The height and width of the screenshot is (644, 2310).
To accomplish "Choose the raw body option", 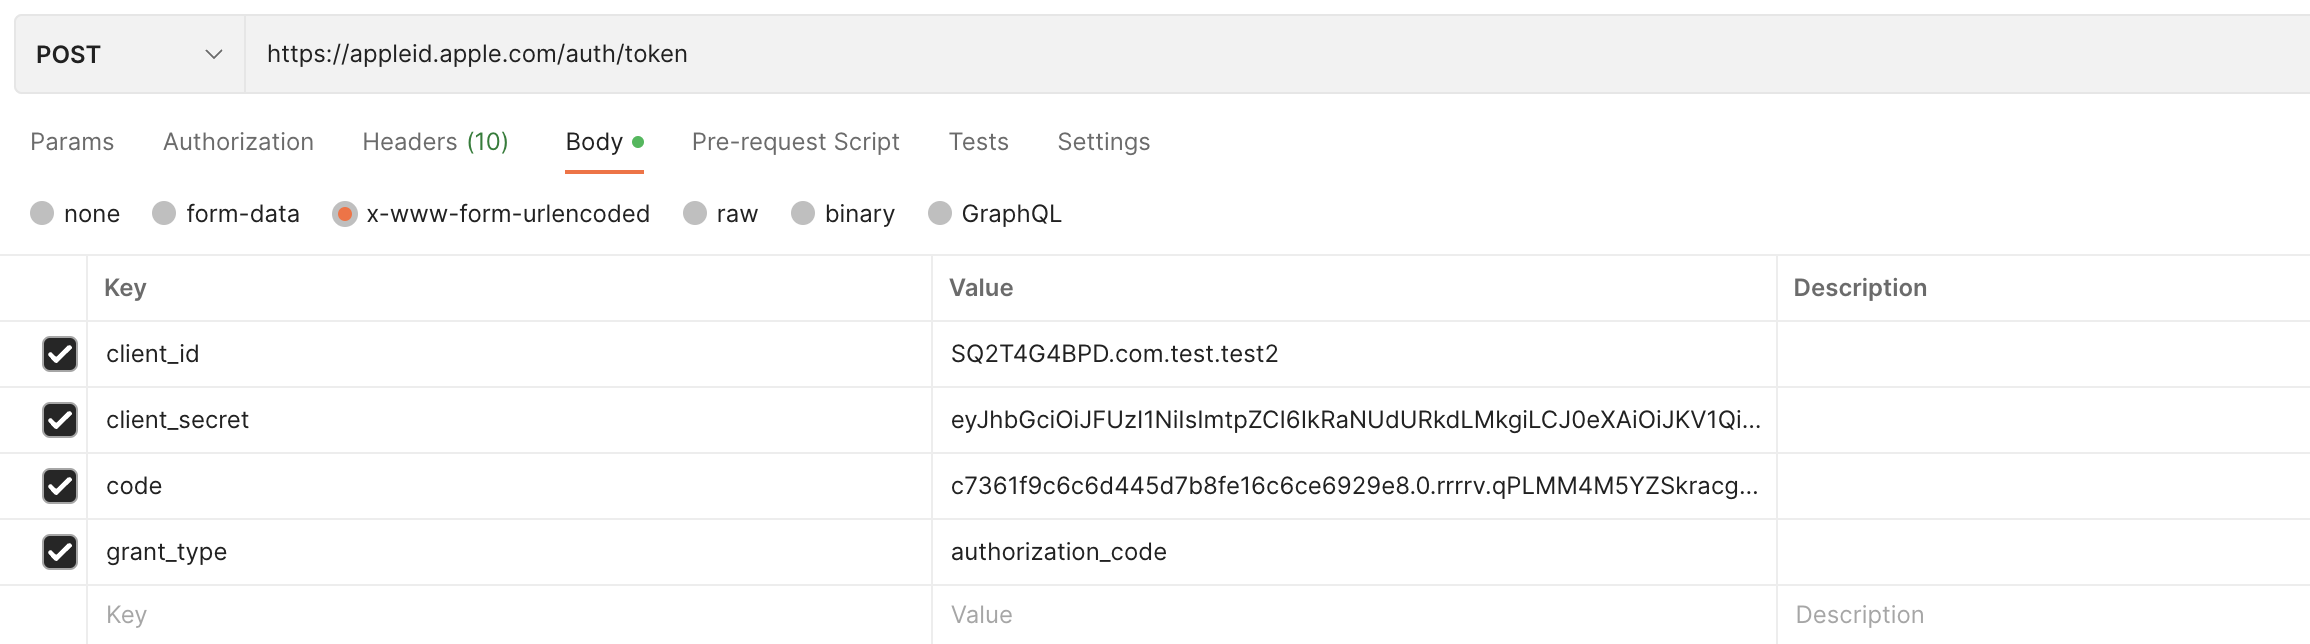I will (695, 214).
